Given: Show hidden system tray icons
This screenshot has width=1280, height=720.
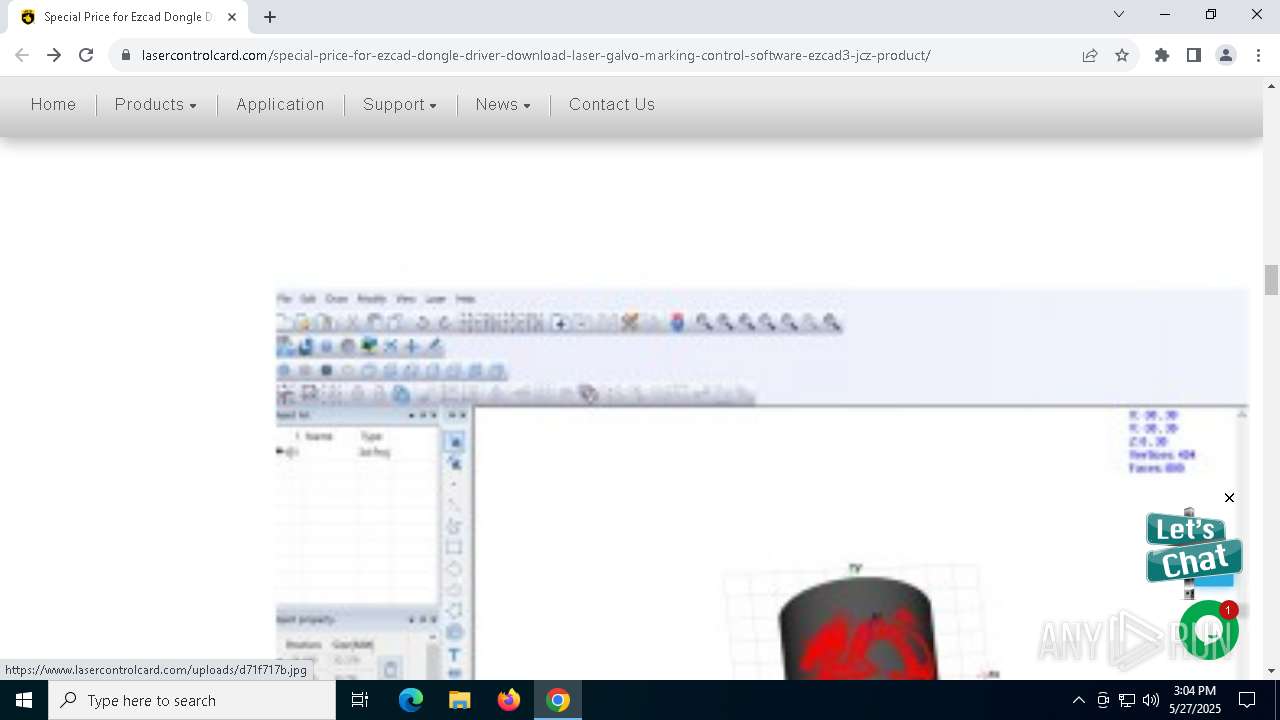Looking at the screenshot, I should pos(1078,700).
